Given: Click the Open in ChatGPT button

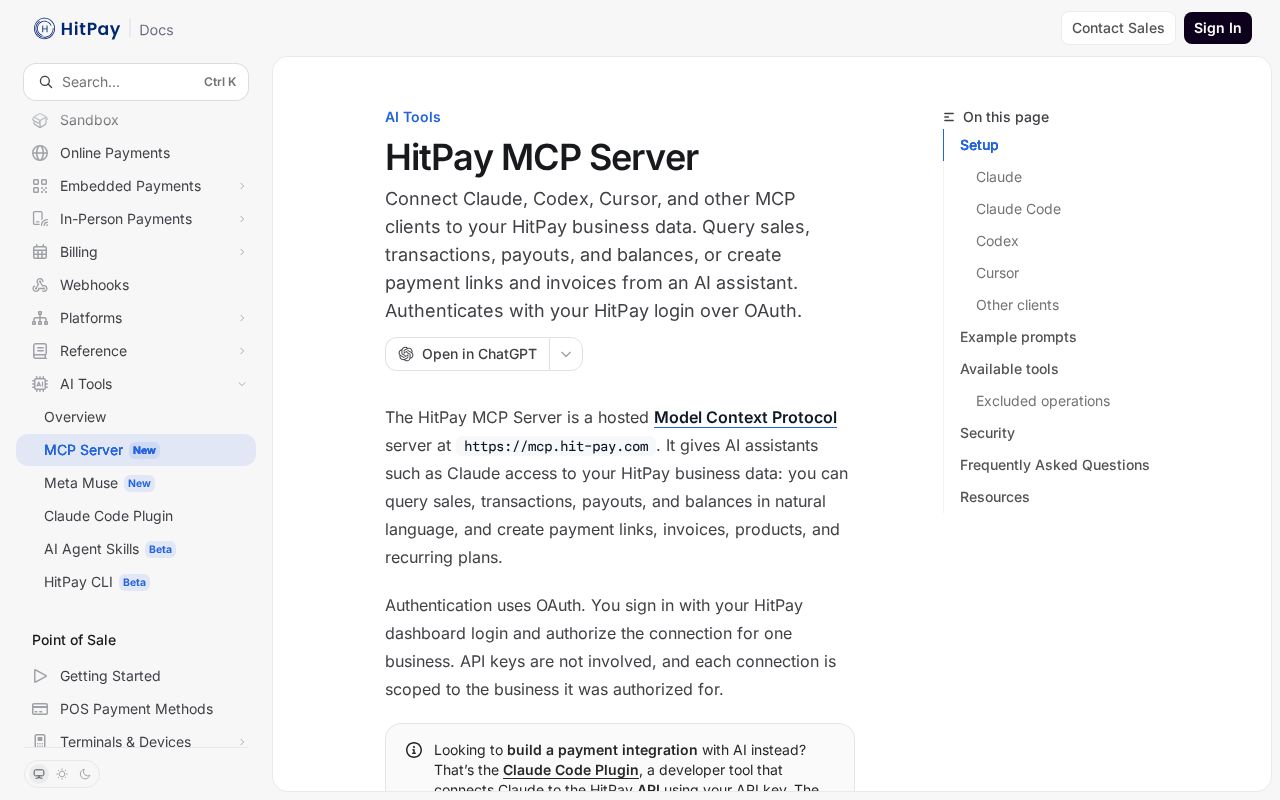Looking at the screenshot, I should (x=467, y=354).
